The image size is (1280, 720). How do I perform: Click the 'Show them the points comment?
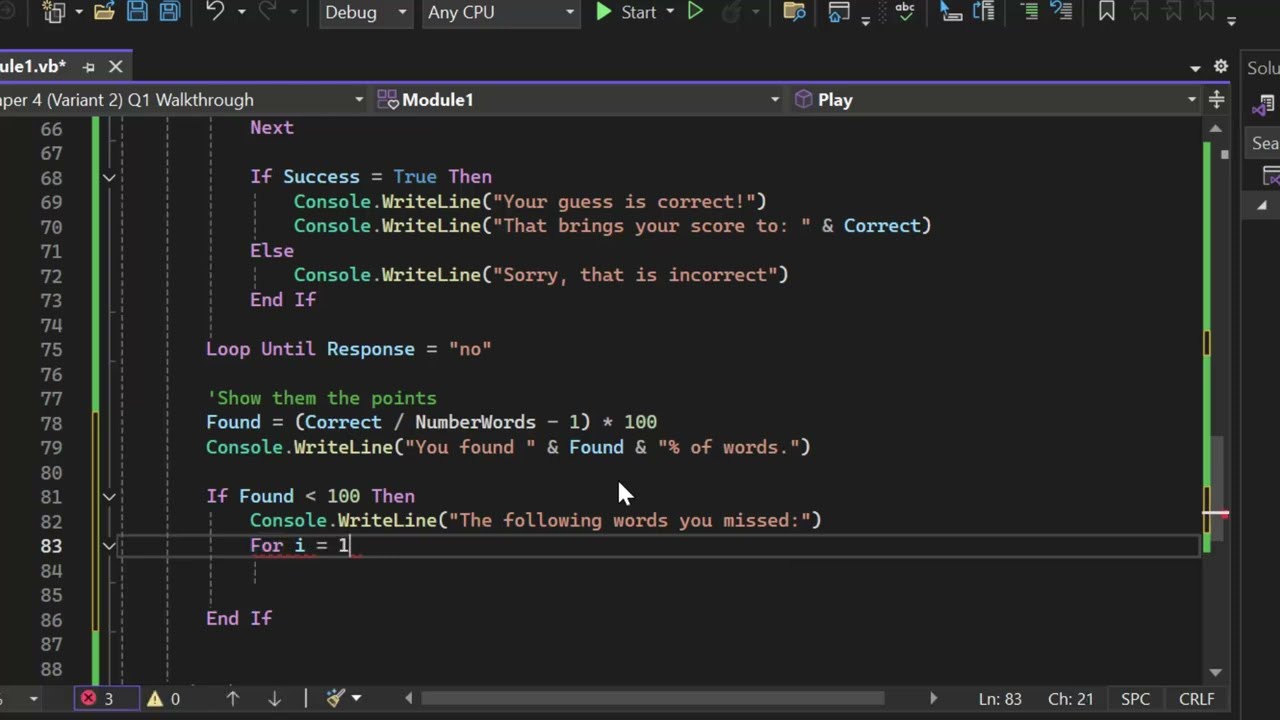click(x=321, y=398)
